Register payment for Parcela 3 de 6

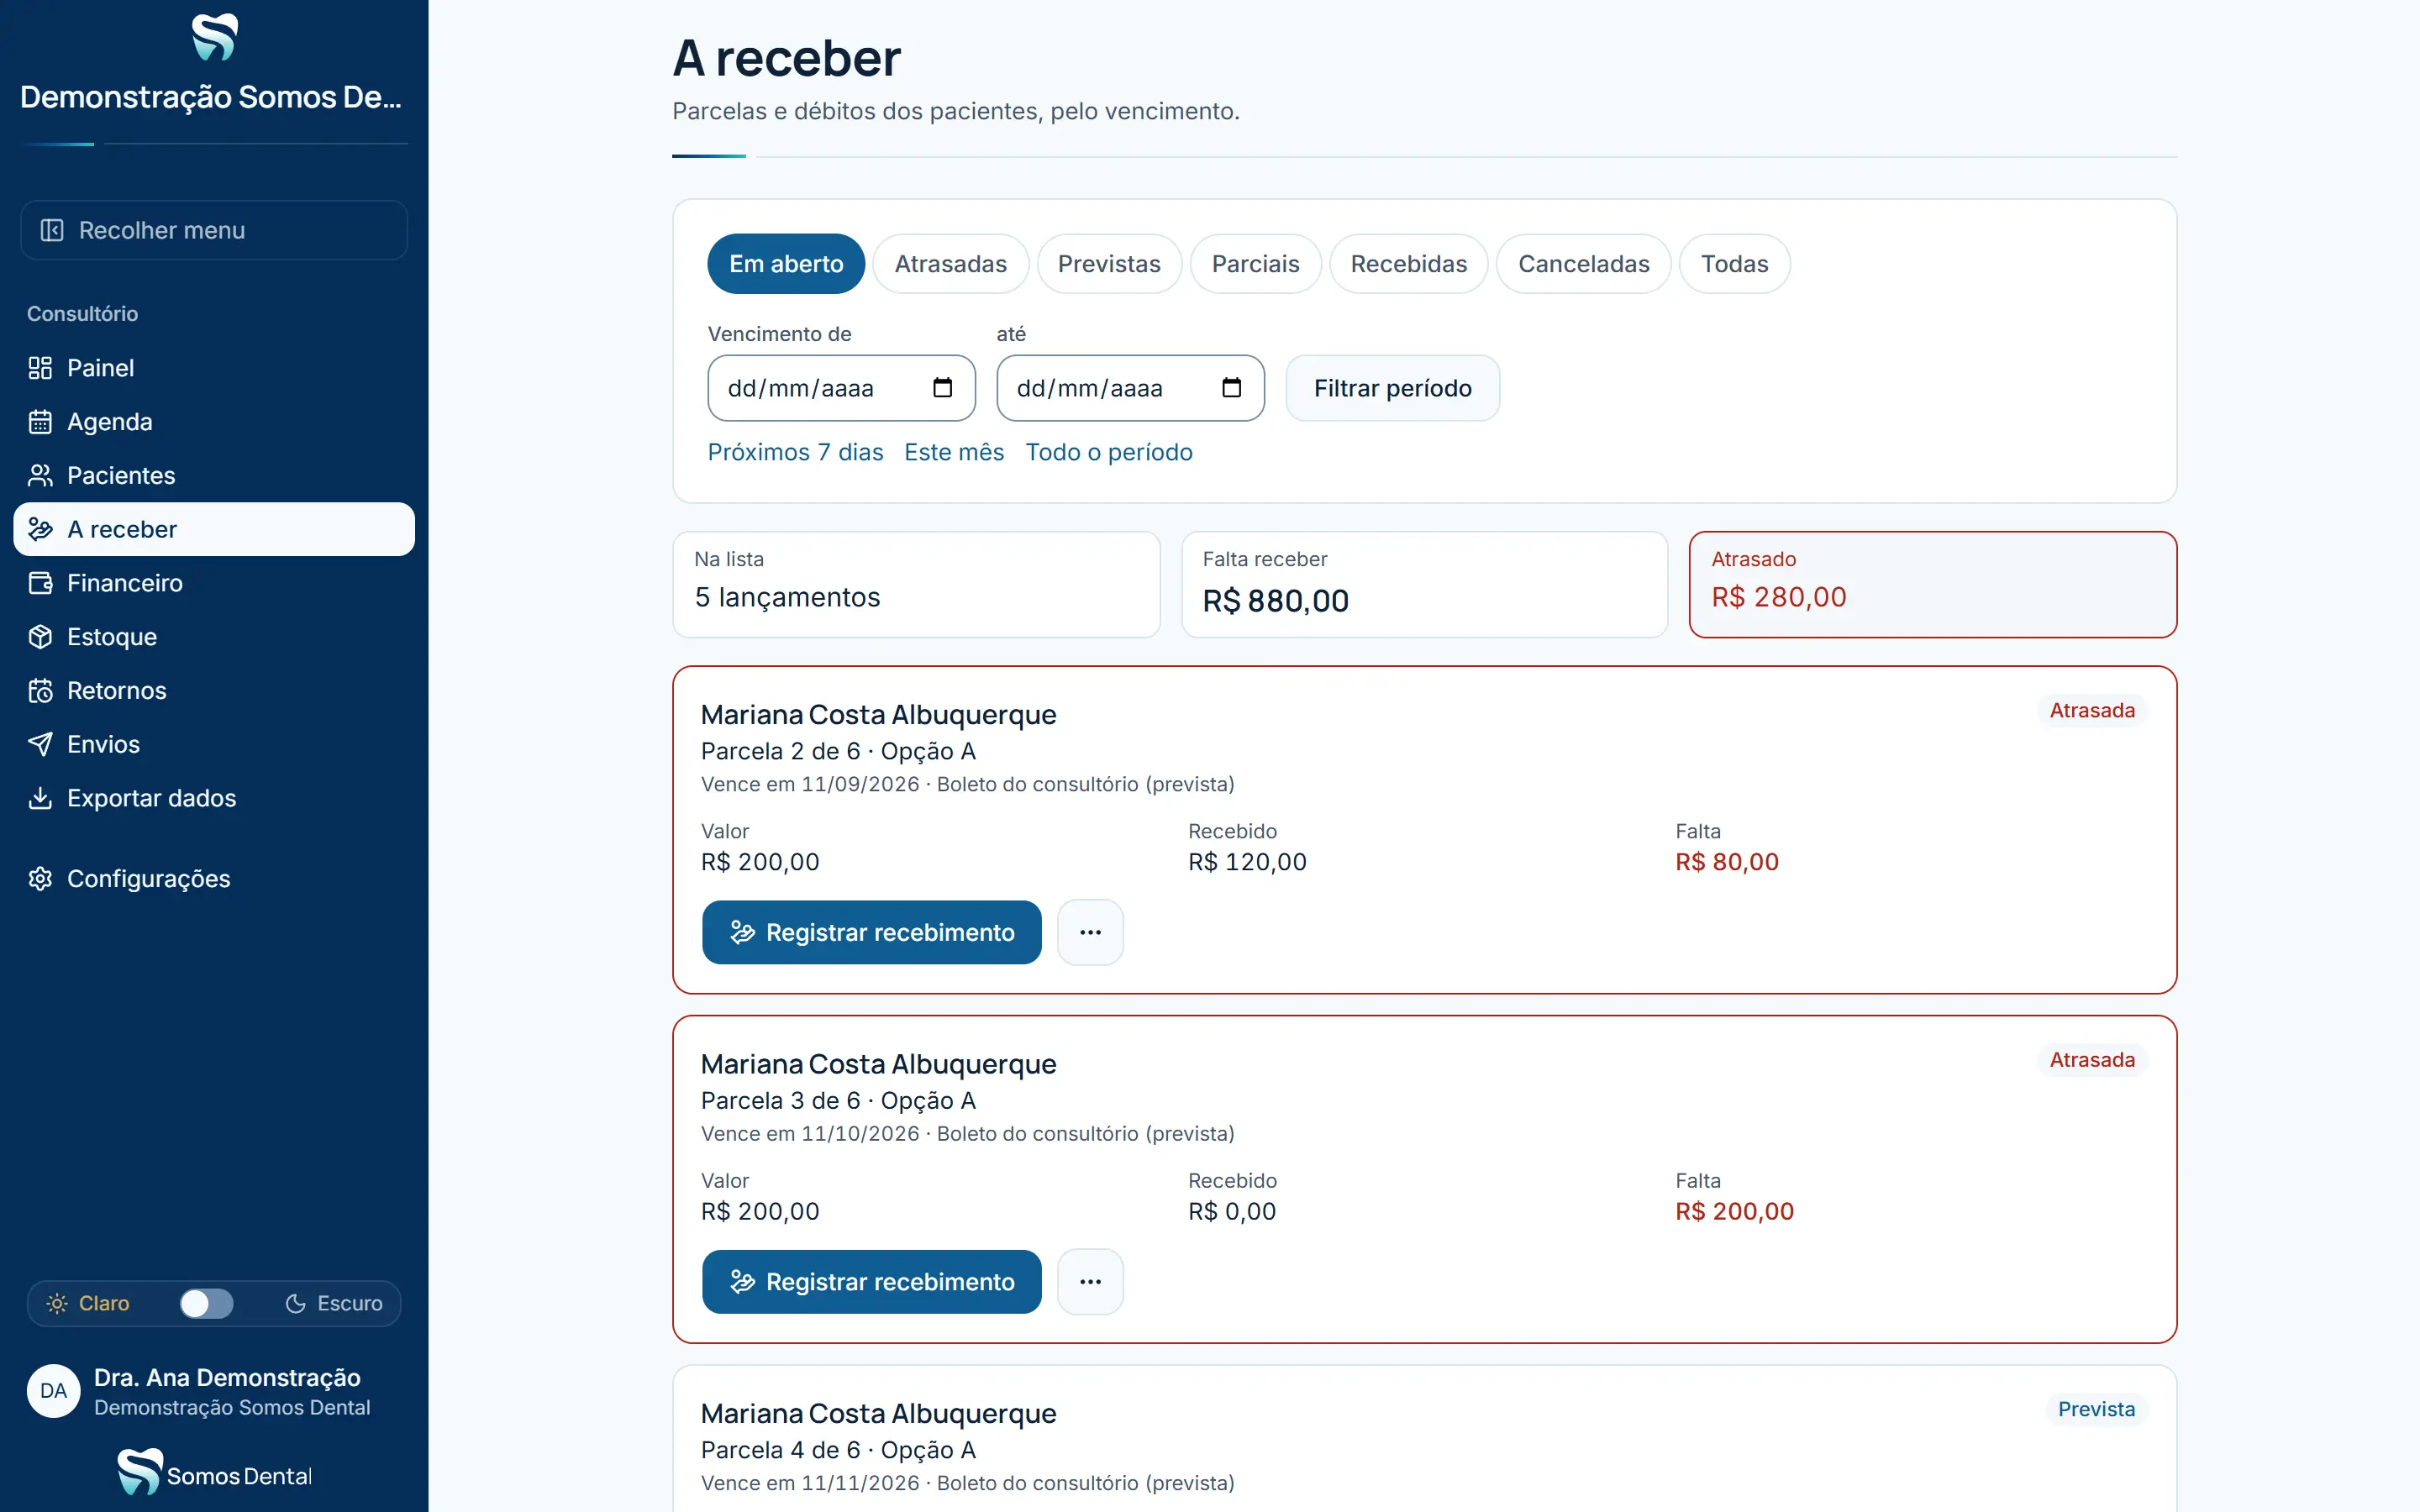871,1281
